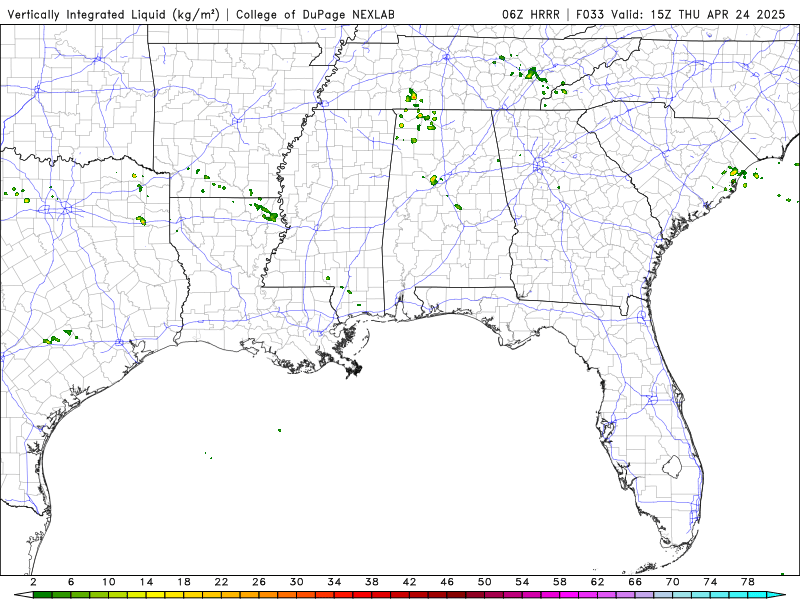Click the "70" value on the color scale

(673, 582)
